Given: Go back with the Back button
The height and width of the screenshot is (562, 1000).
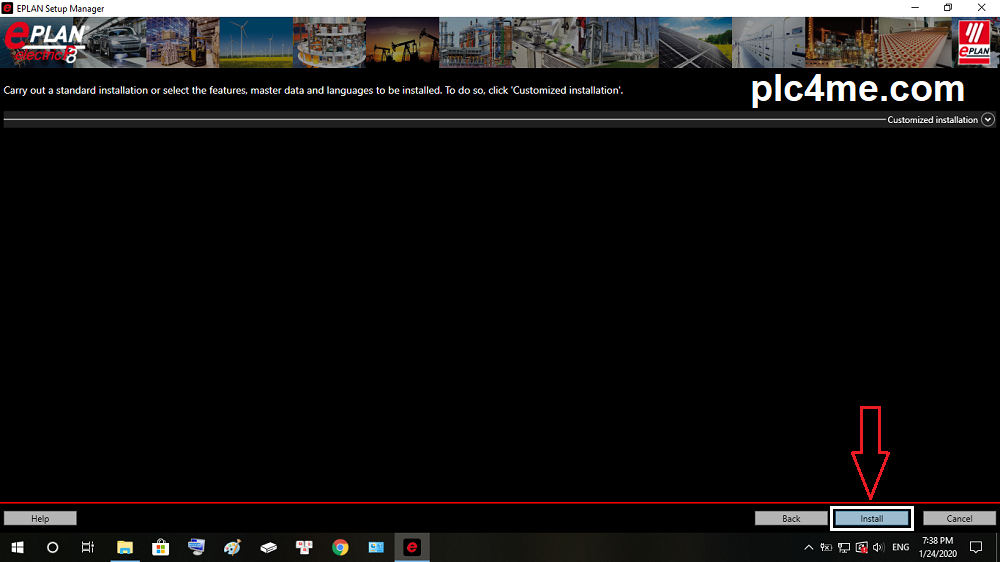Looking at the screenshot, I should click(791, 518).
